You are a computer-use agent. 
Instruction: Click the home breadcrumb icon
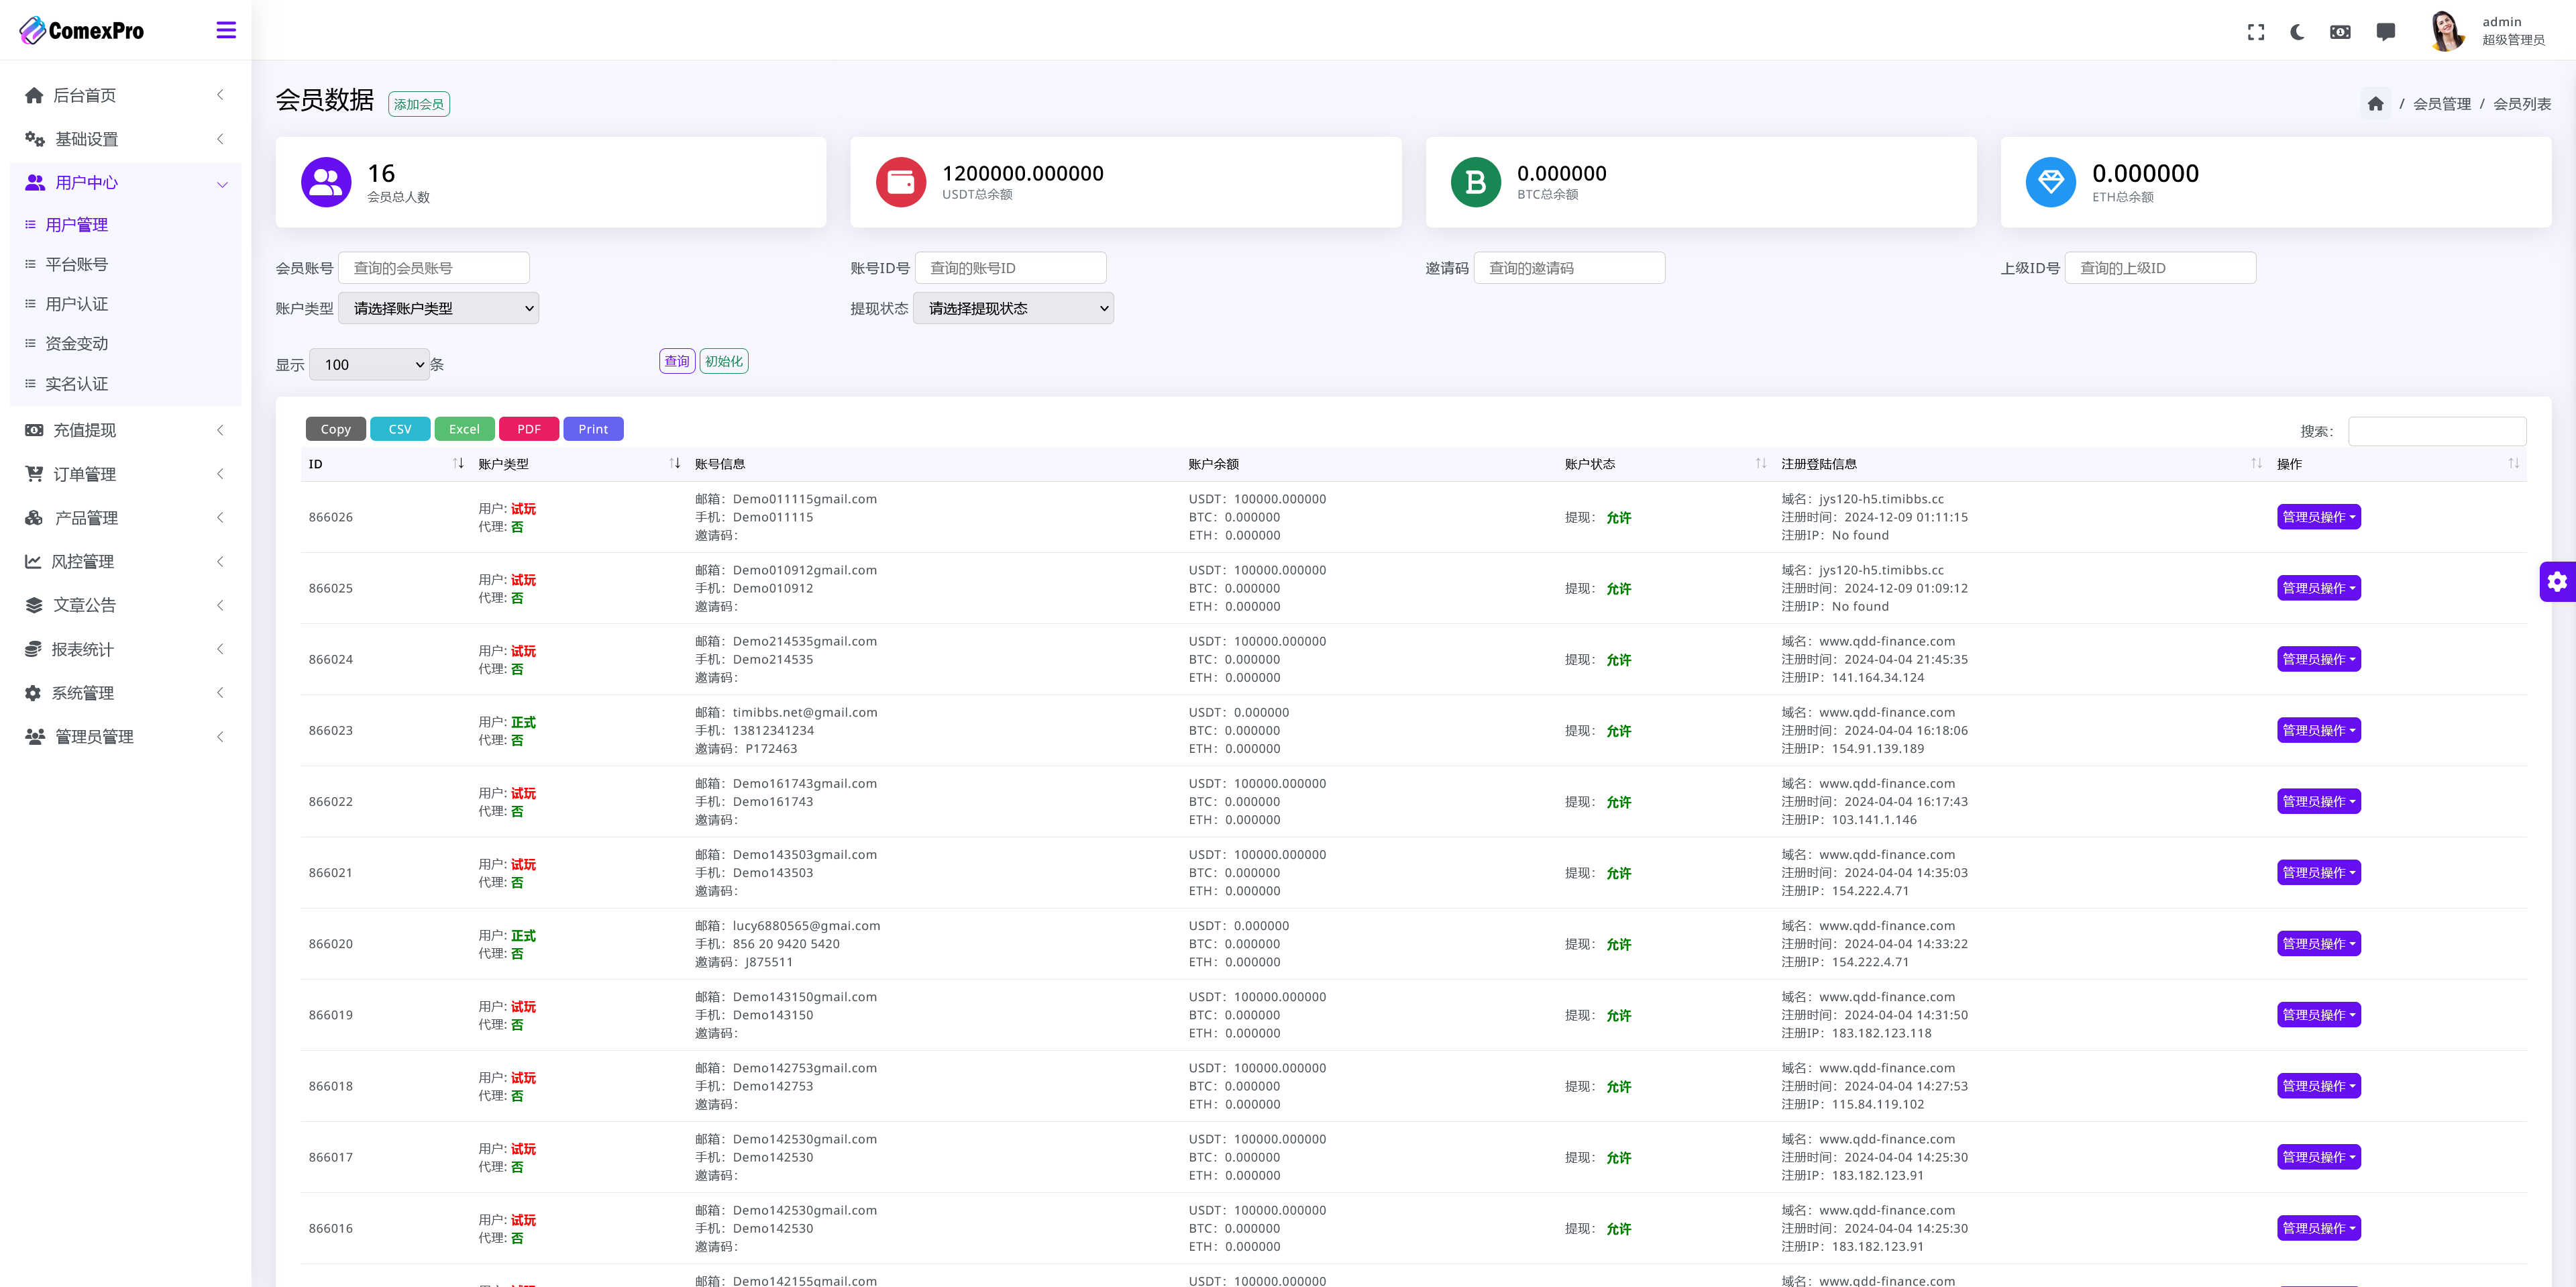[2375, 104]
